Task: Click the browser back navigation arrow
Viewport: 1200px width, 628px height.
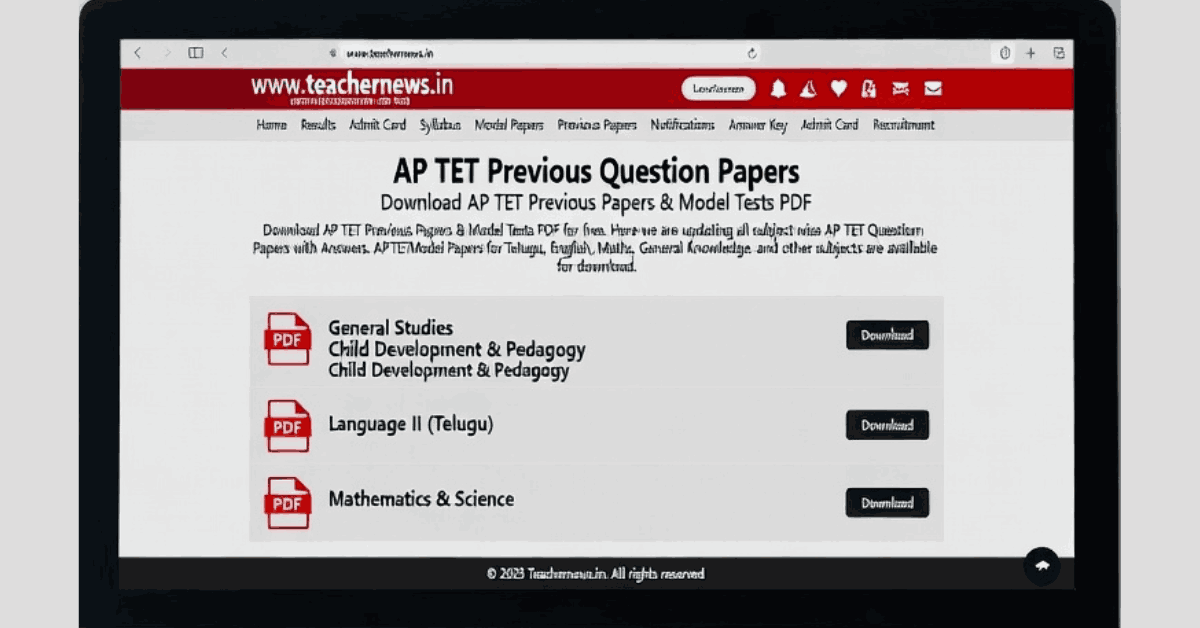Action: coord(137,53)
